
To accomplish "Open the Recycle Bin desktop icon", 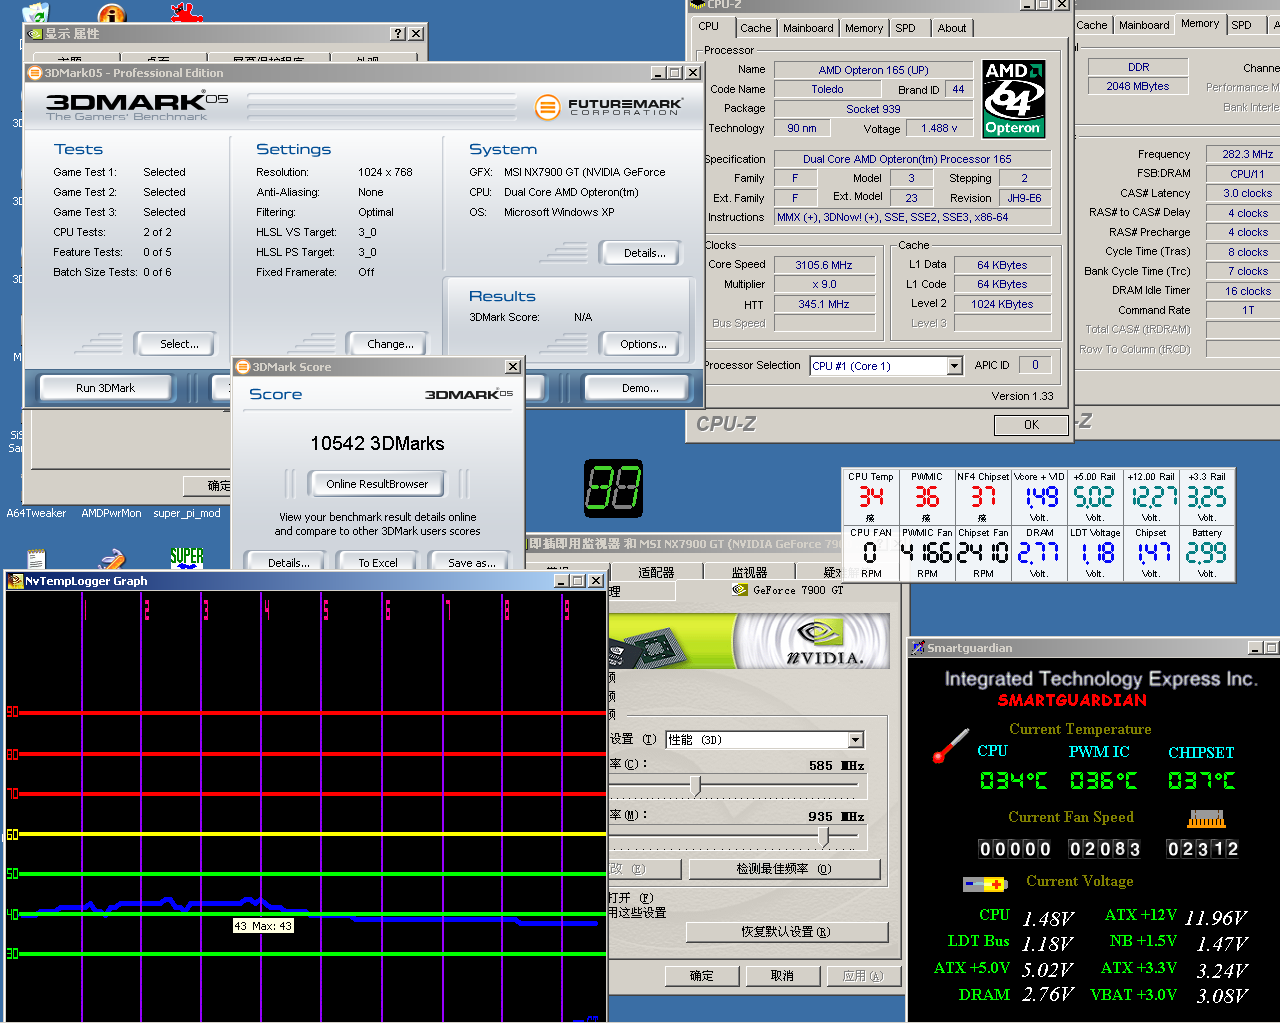I will [35, 12].
